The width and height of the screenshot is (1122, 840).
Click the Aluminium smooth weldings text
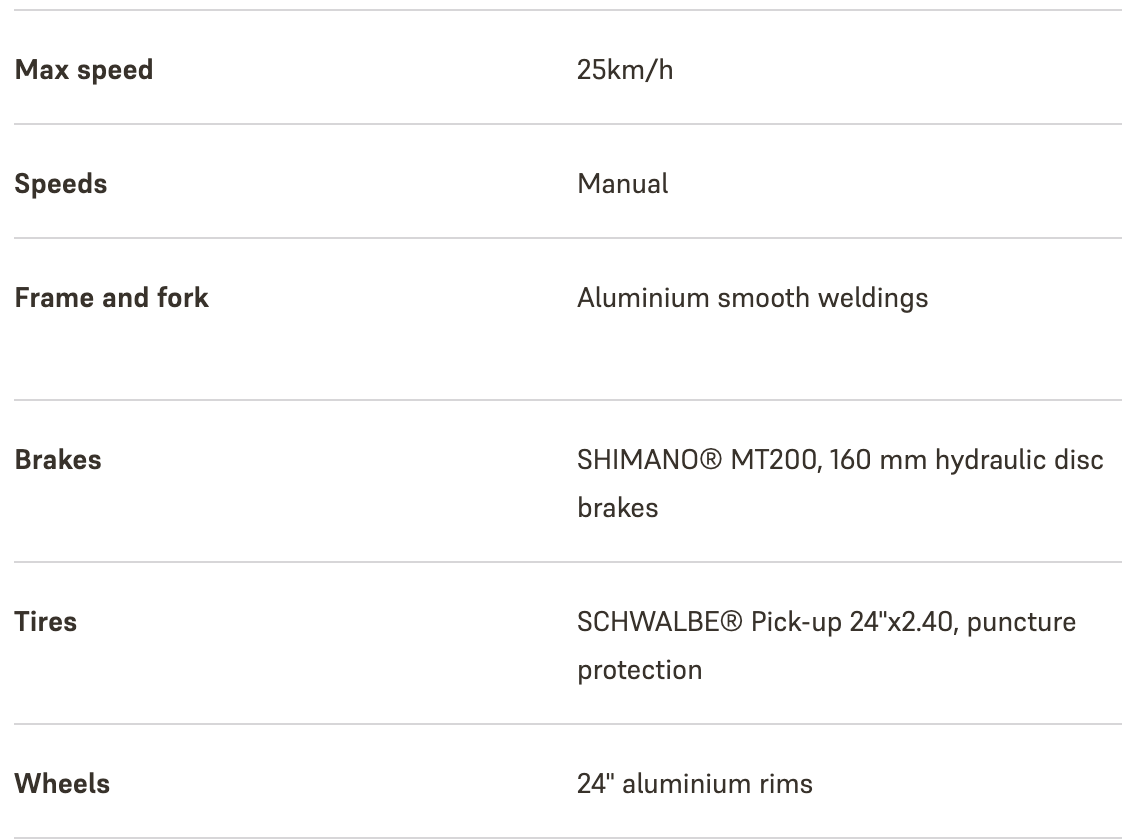(752, 298)
